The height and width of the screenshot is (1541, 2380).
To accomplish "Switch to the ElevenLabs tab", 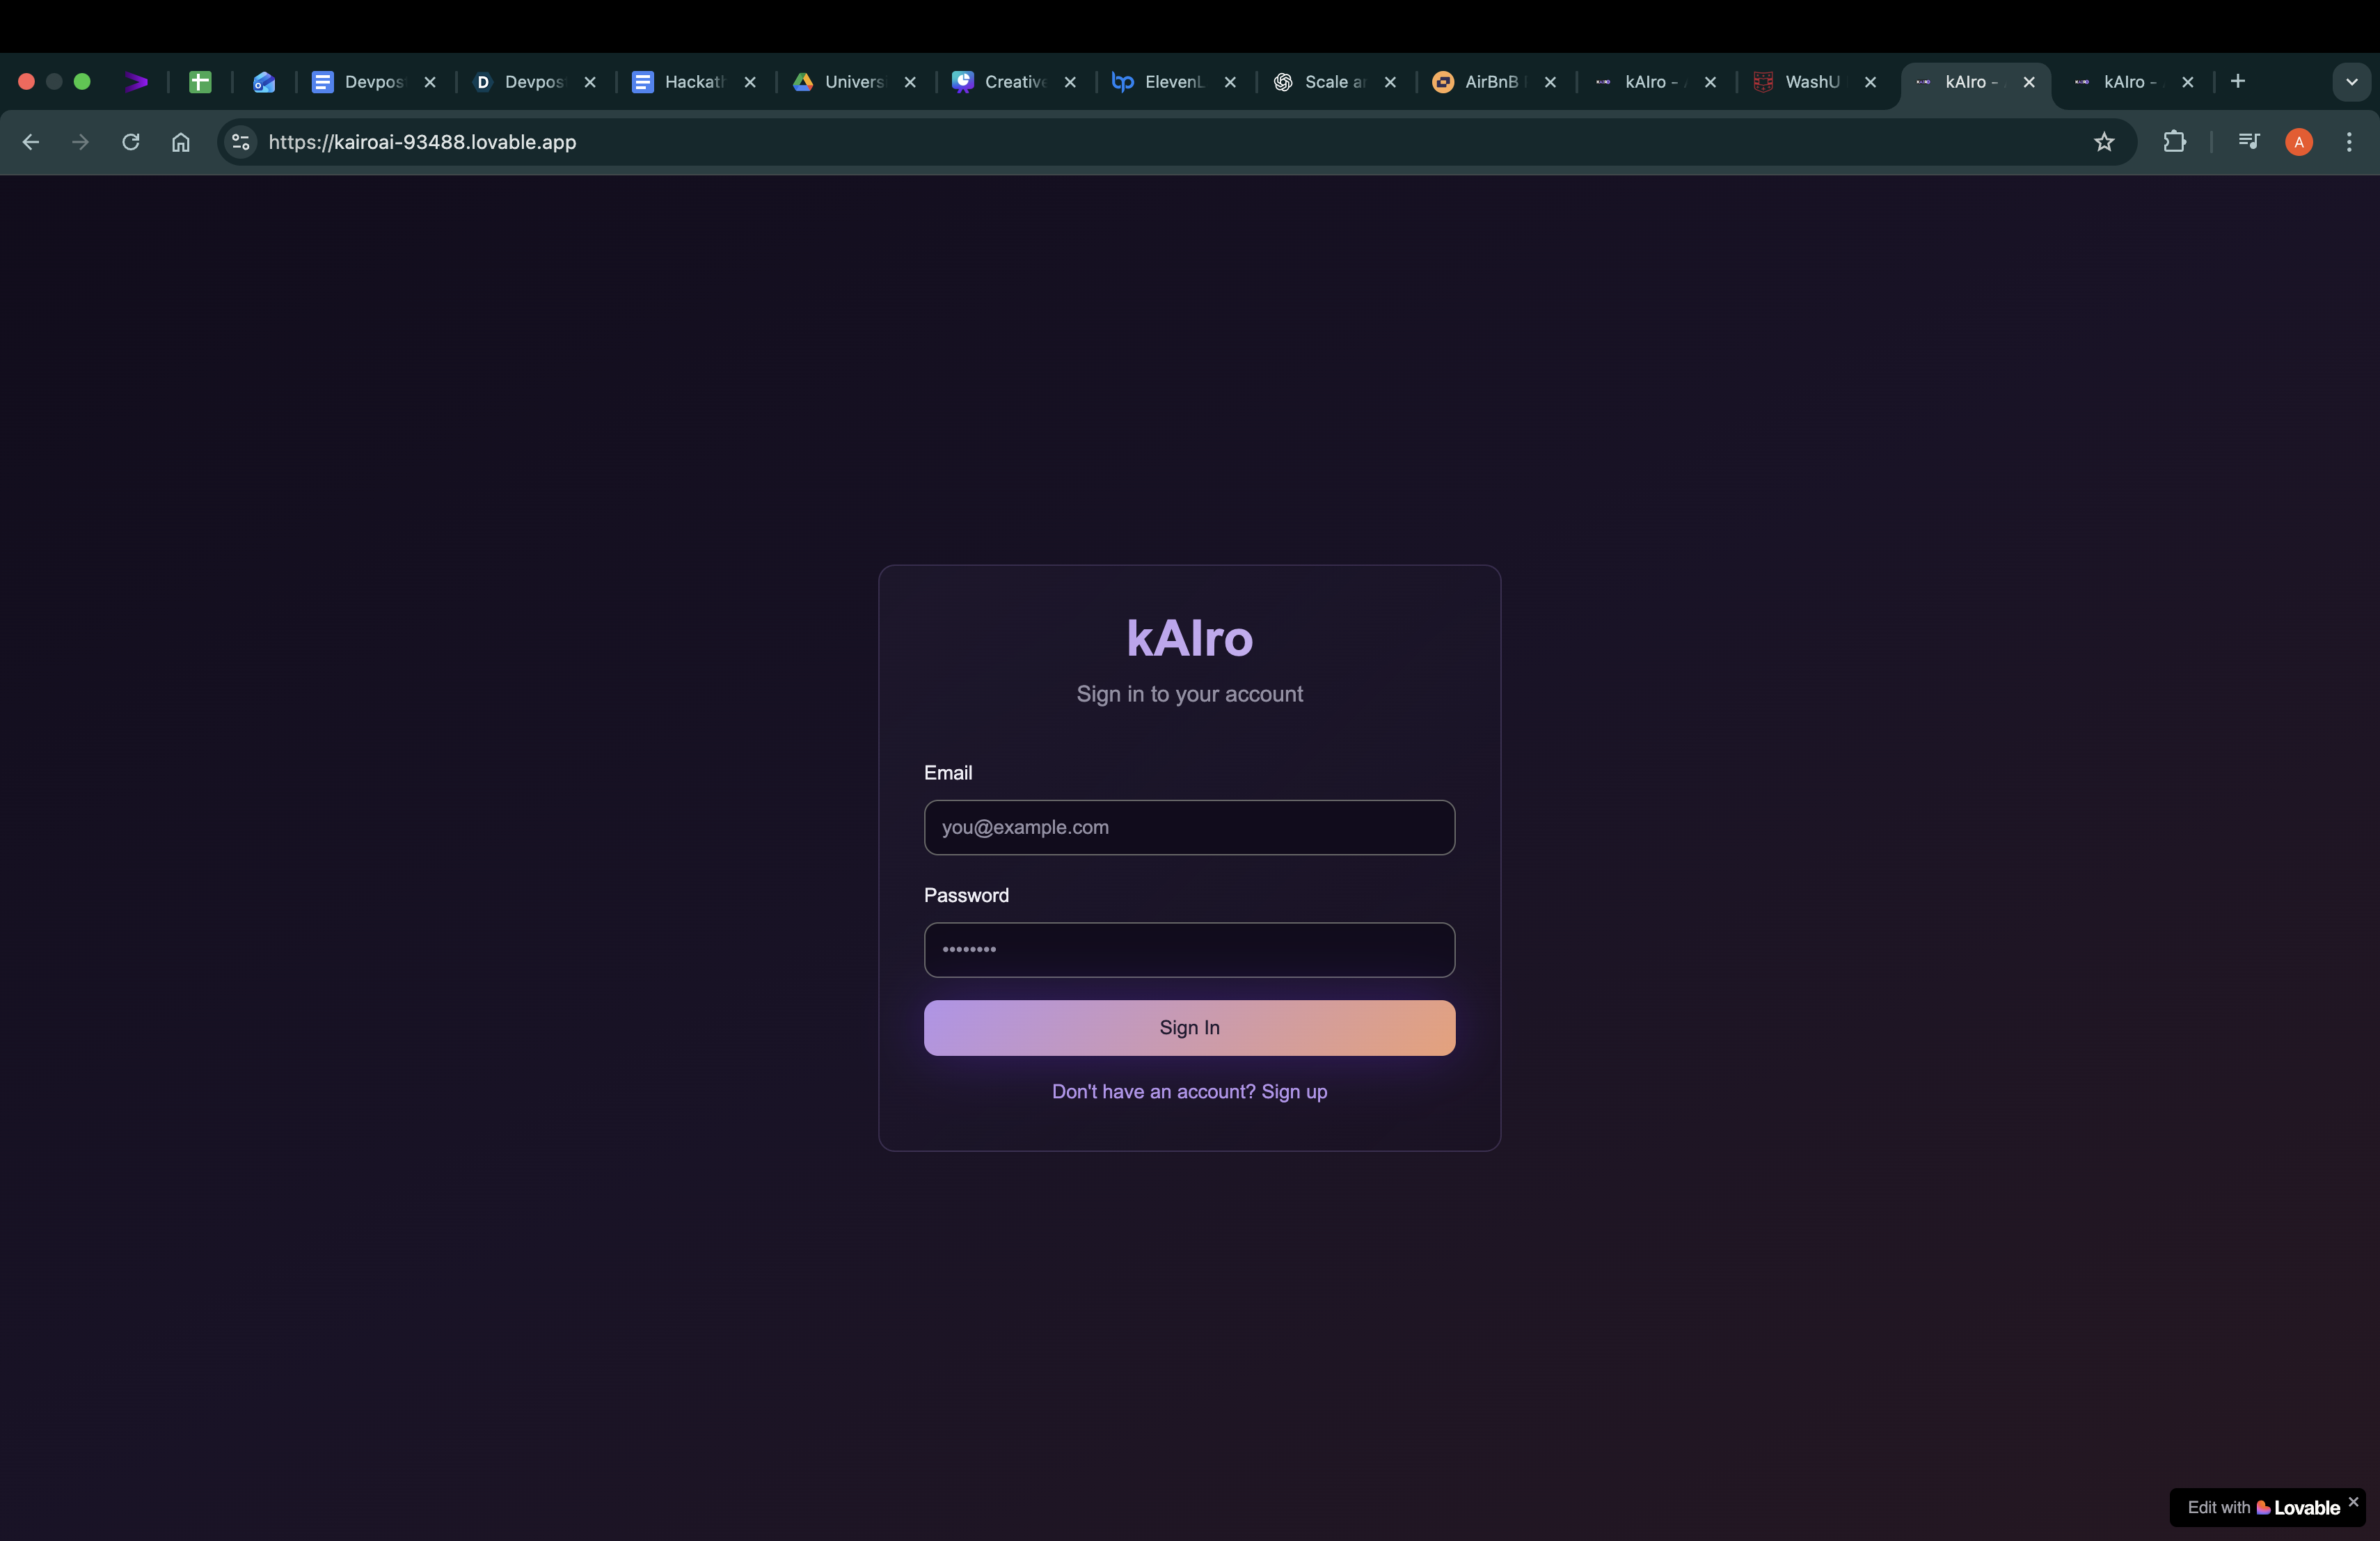I will coord(1172,82).
